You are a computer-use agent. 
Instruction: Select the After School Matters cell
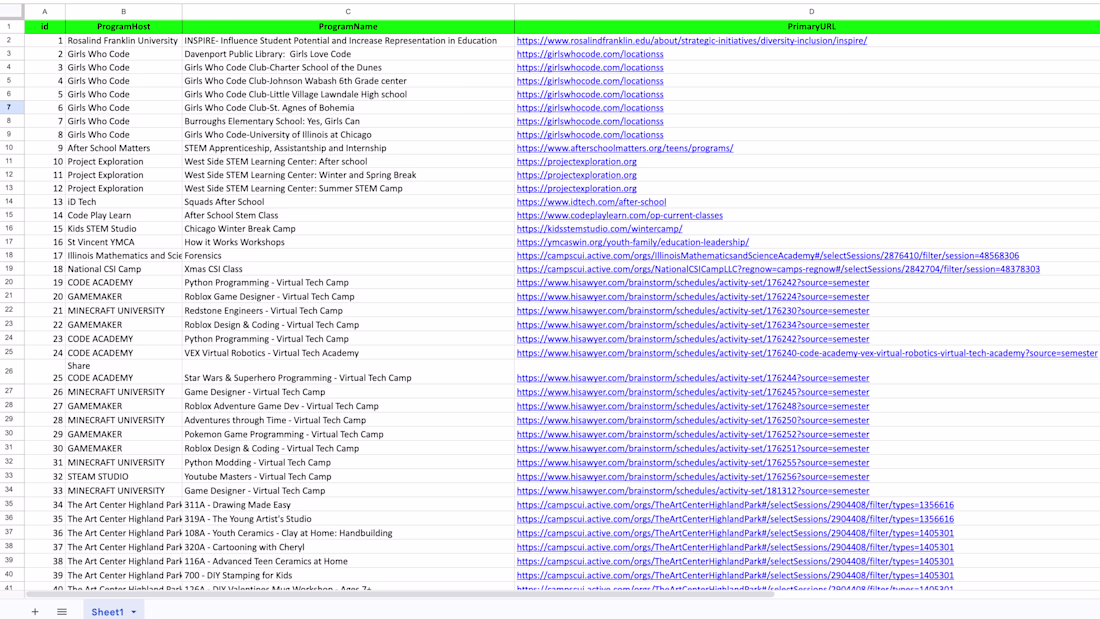tap(123, 148)
